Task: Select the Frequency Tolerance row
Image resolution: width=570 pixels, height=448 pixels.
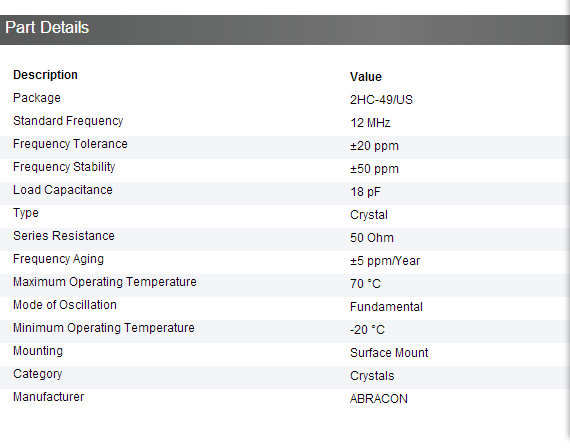Action: (285, 147)
